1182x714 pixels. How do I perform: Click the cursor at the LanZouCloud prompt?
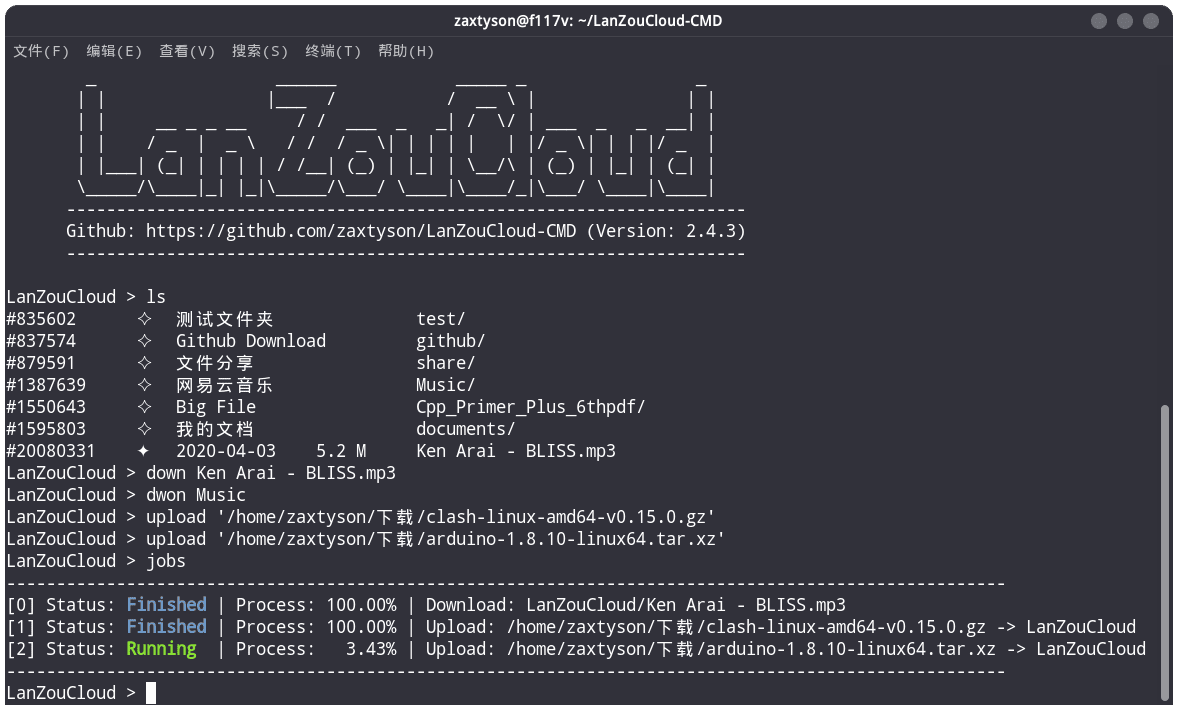151,693
